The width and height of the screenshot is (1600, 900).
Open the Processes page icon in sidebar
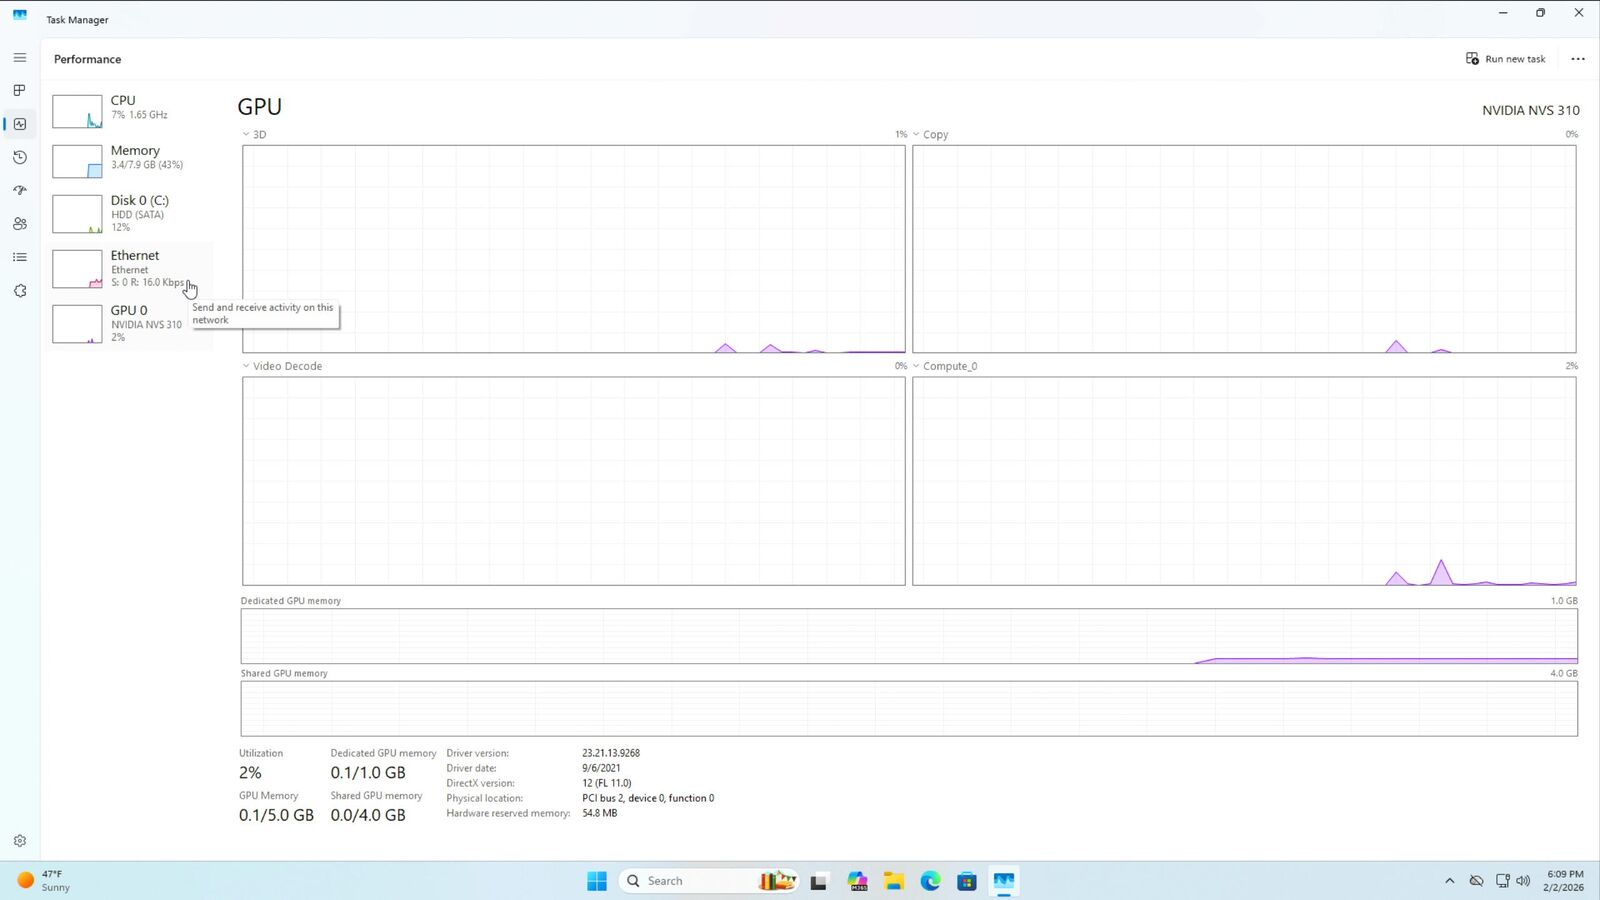19,90
